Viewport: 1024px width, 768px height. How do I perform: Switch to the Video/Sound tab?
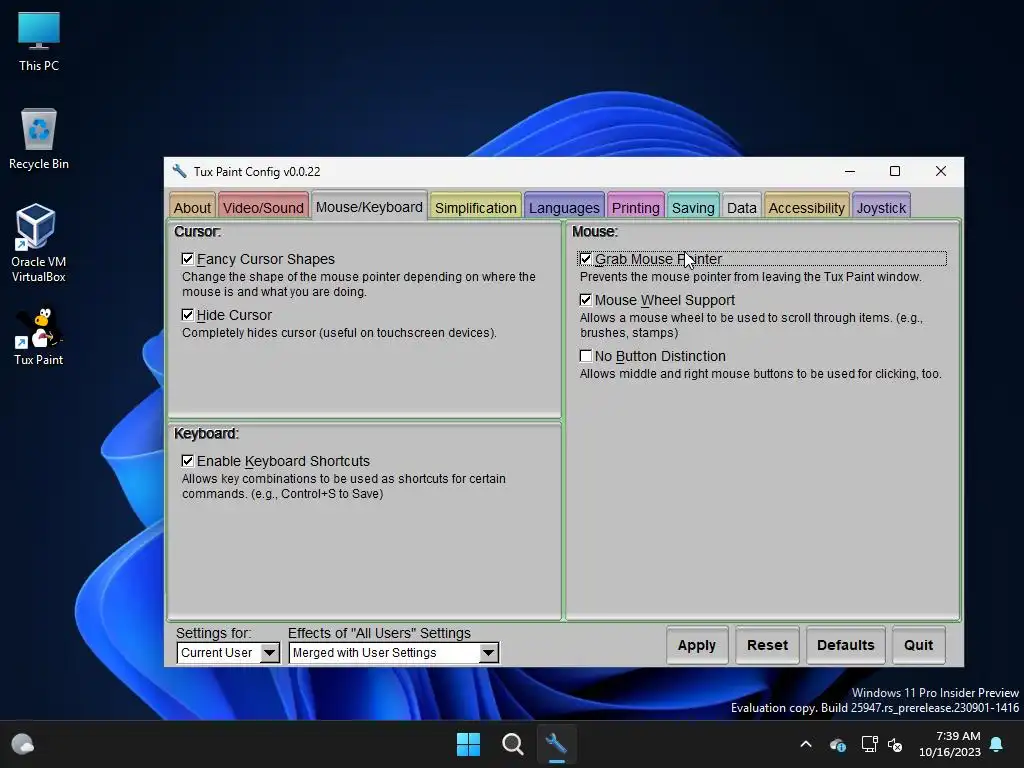point(263,207)
